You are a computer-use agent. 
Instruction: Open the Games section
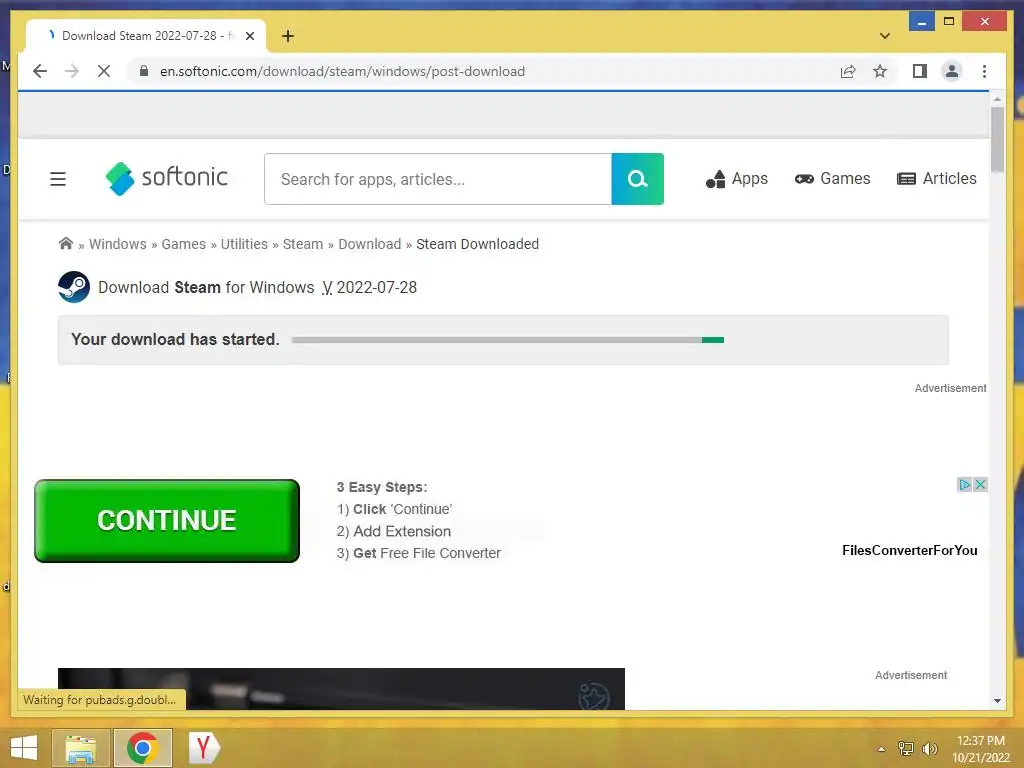[833, 179]
